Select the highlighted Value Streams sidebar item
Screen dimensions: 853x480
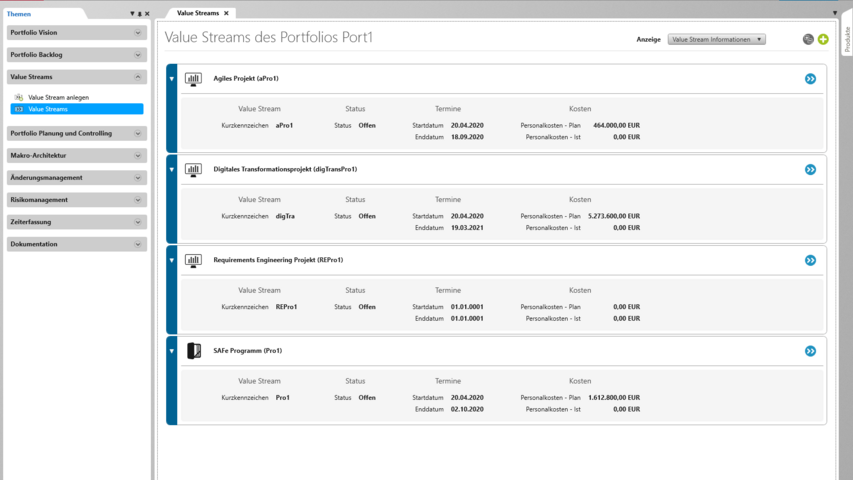pos(48,109)
